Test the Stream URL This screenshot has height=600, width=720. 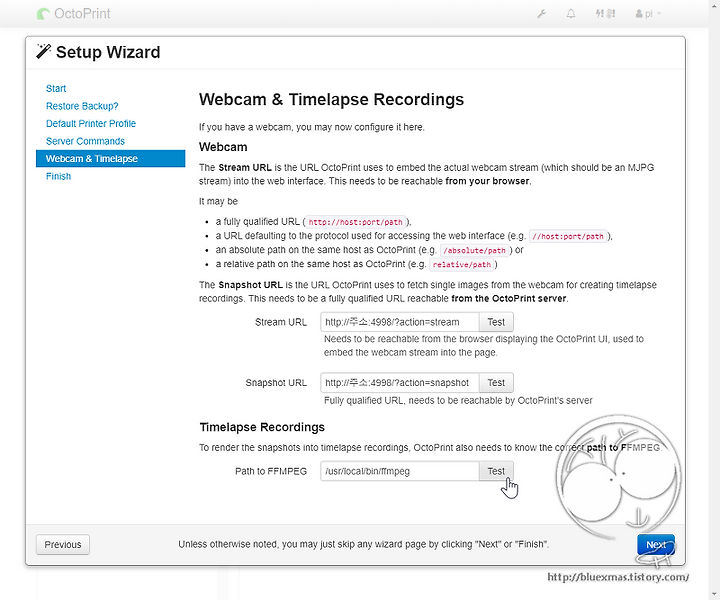coord(496,322)
